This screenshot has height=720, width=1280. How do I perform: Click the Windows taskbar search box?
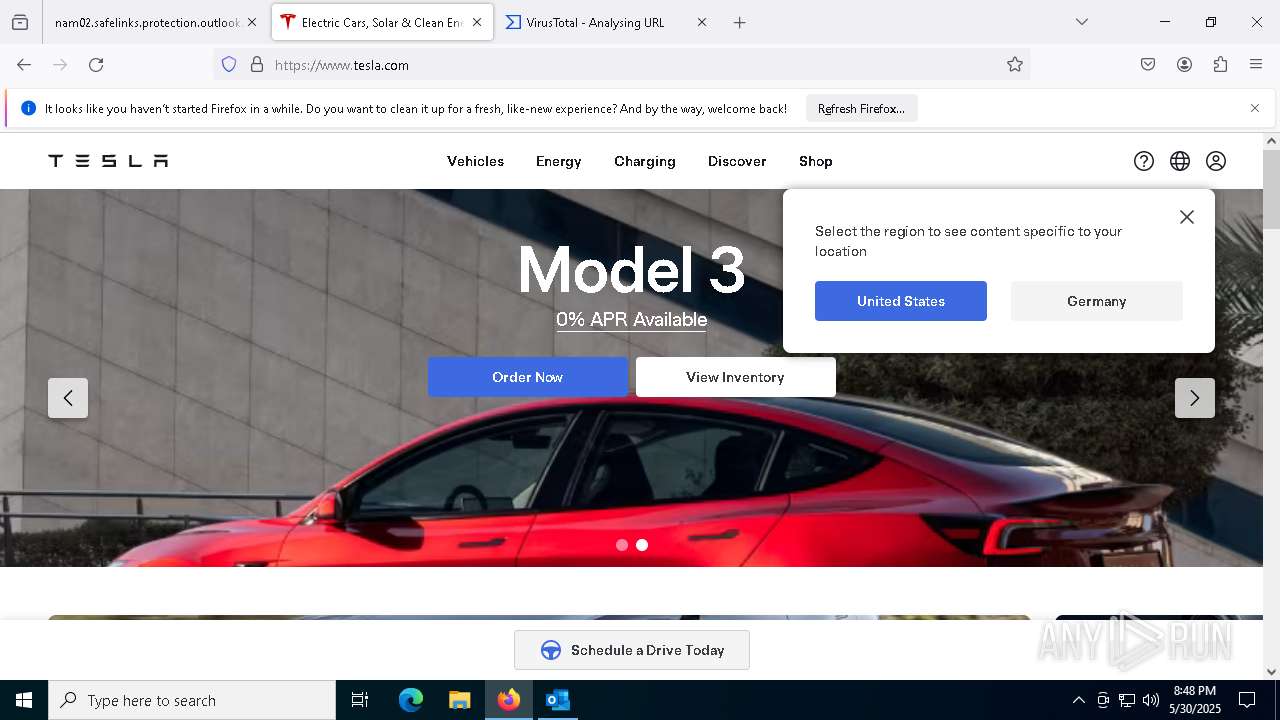pyautogui.click(x=192, y=700)
